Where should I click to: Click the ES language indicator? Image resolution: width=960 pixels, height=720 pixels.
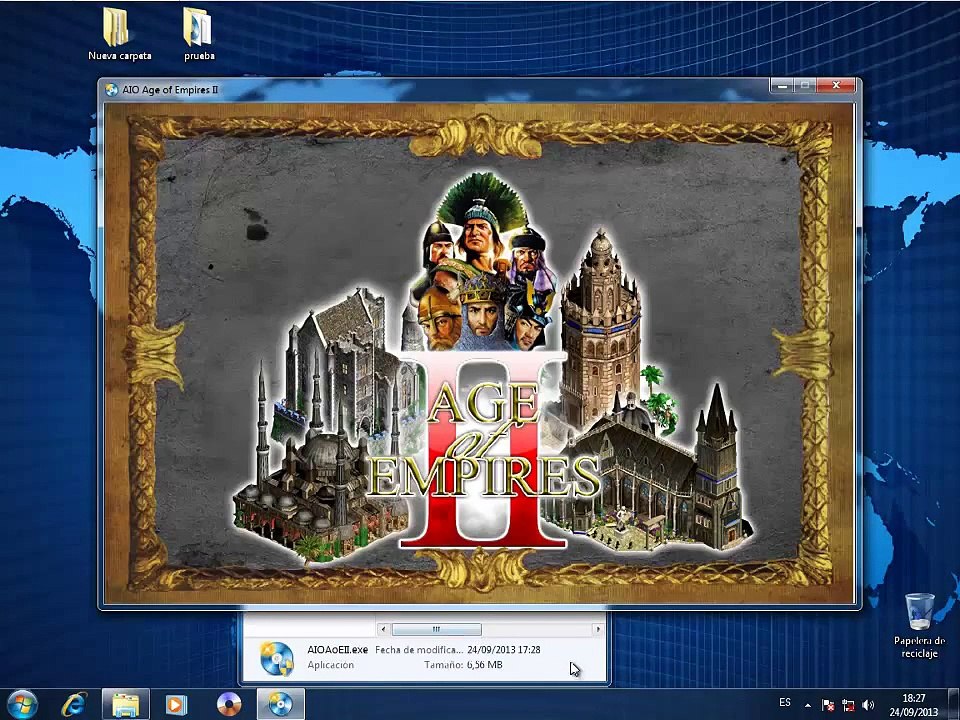(x=785, y=702)
